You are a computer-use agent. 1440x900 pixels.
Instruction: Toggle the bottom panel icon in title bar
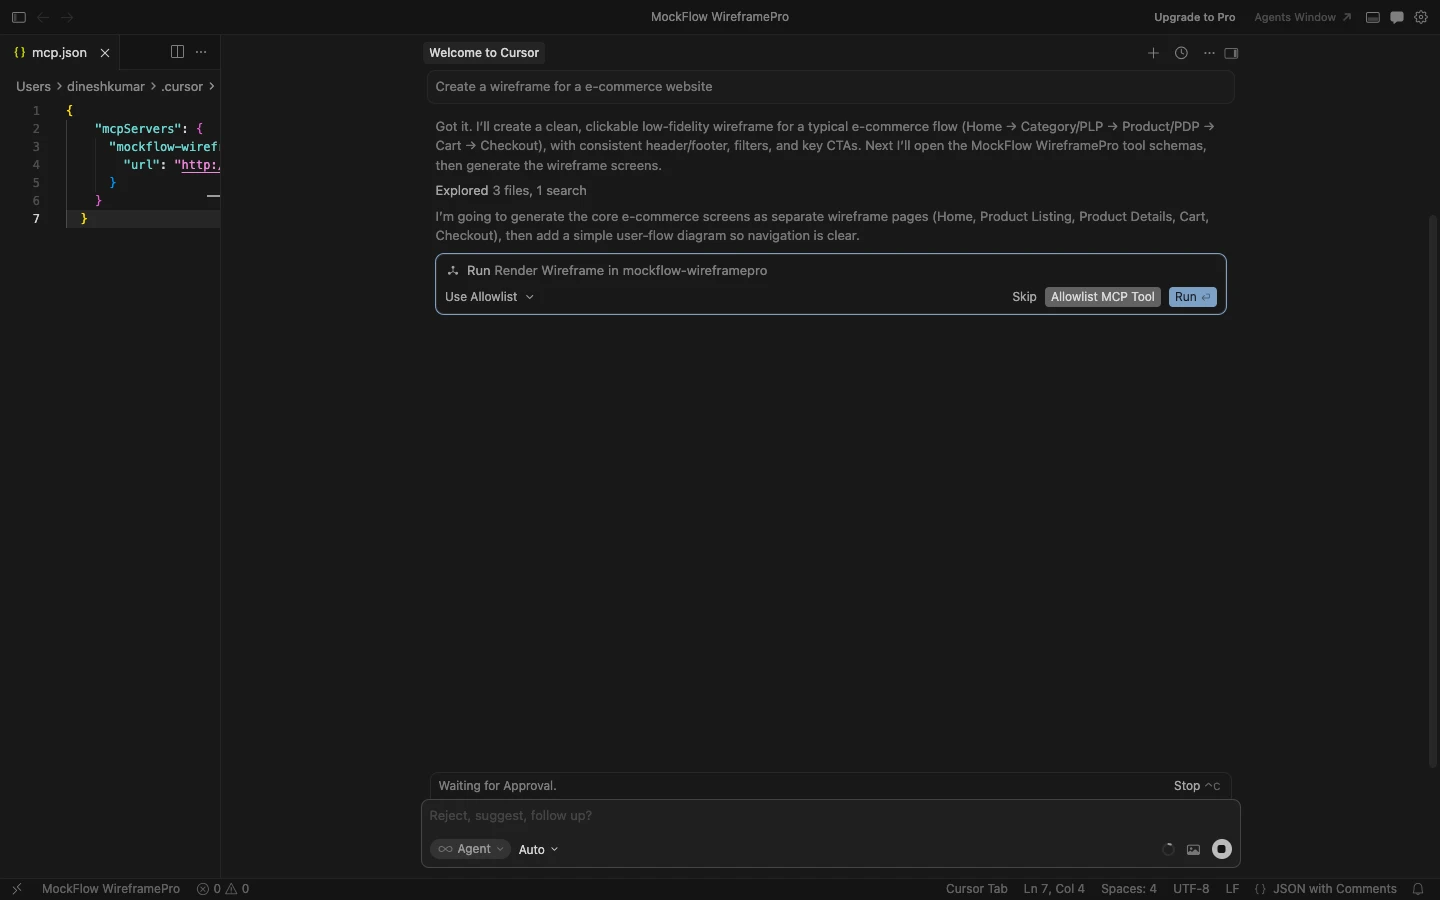[x=1373, y=17]
